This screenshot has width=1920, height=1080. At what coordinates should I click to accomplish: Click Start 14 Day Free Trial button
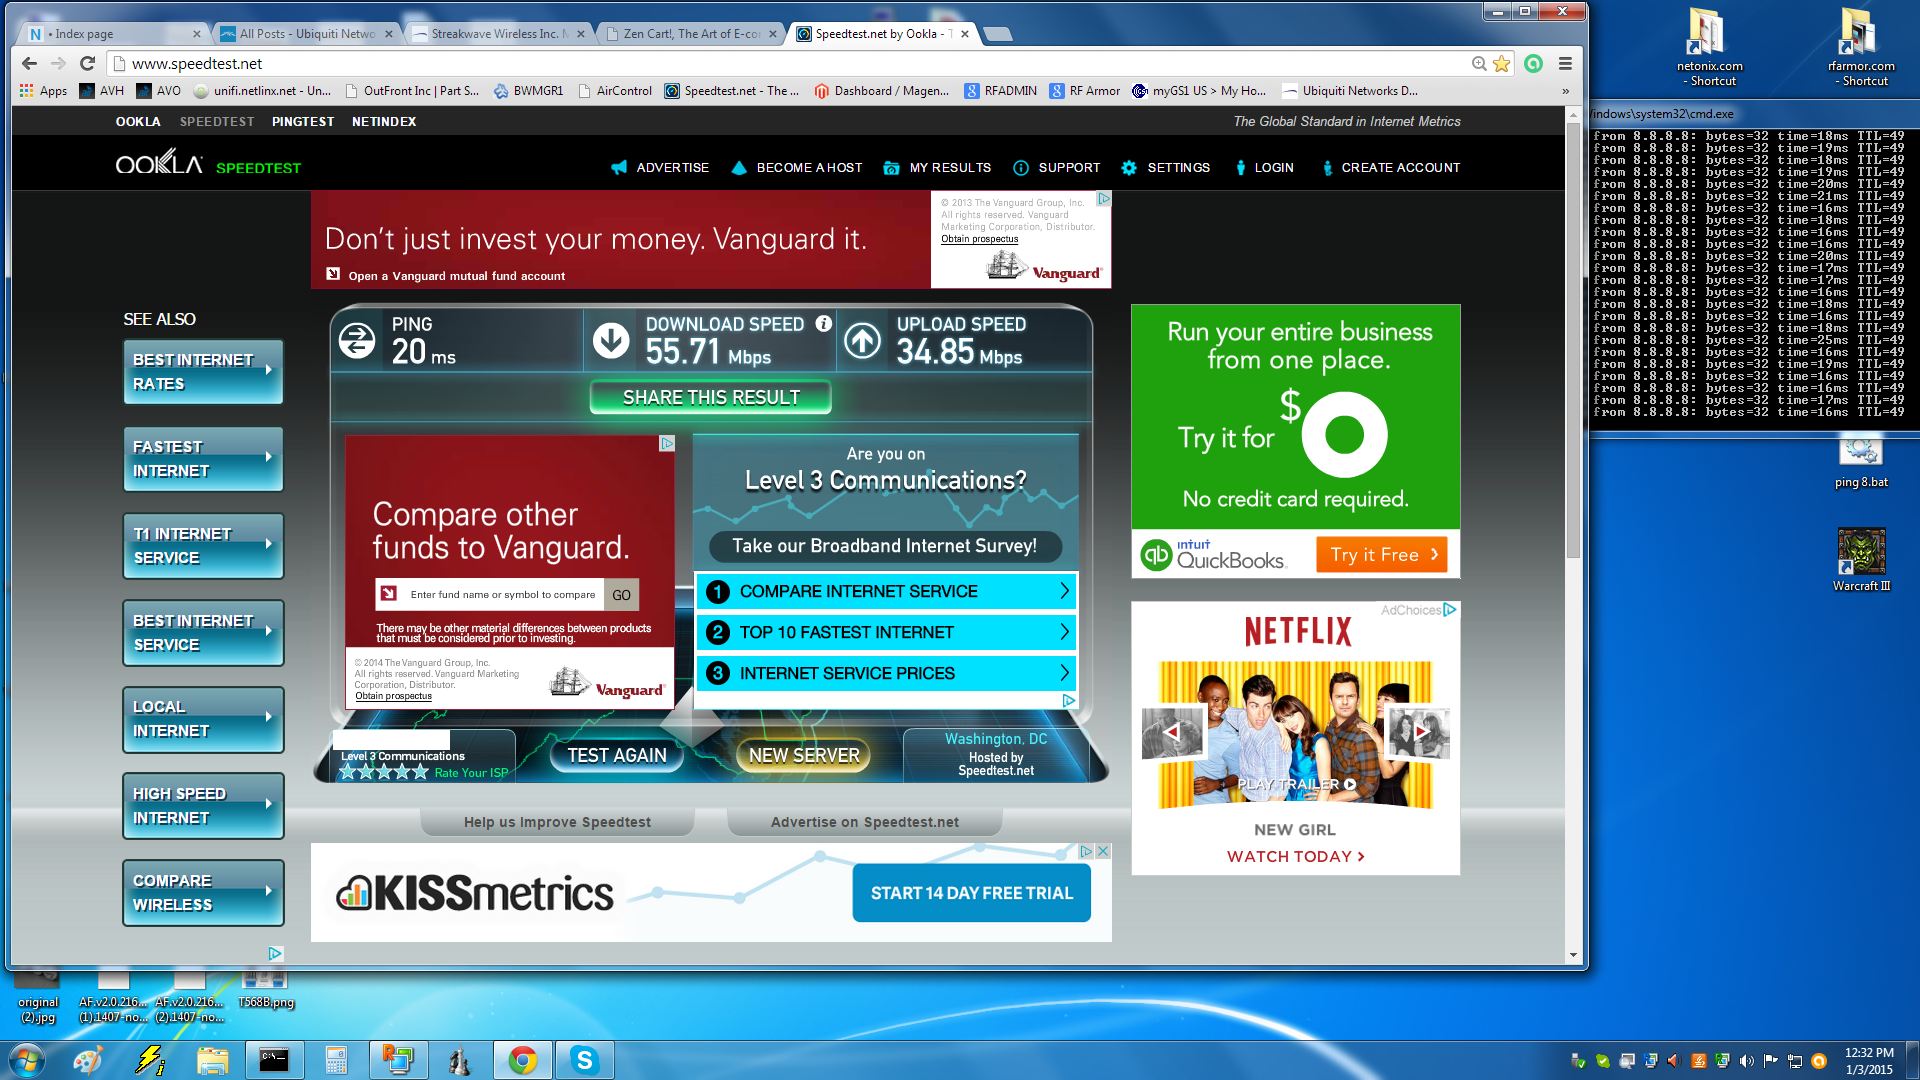[x=971, y=893]
